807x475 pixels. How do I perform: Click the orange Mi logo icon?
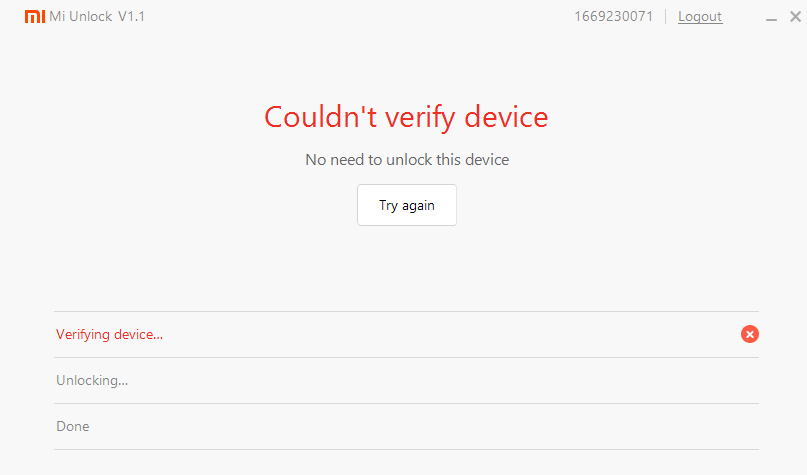coord(35,17)
